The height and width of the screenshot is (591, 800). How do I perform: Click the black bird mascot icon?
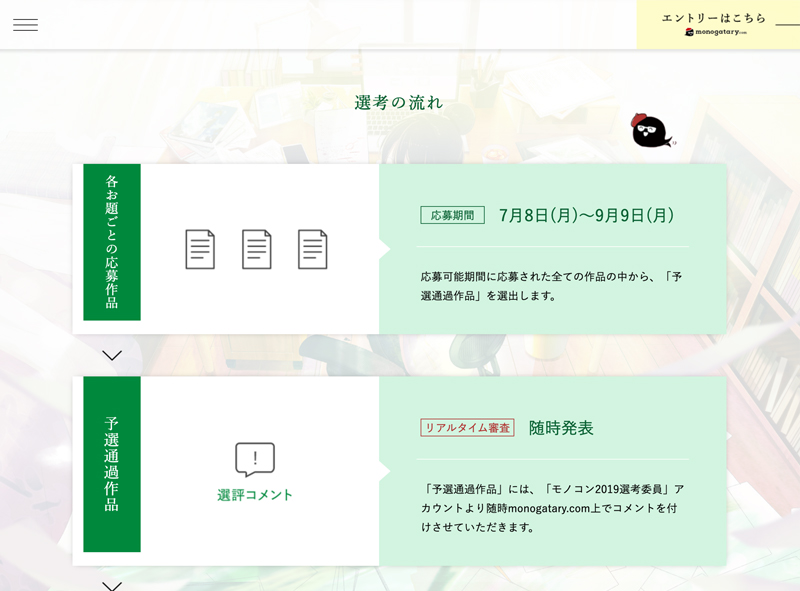tap(650, 131)
